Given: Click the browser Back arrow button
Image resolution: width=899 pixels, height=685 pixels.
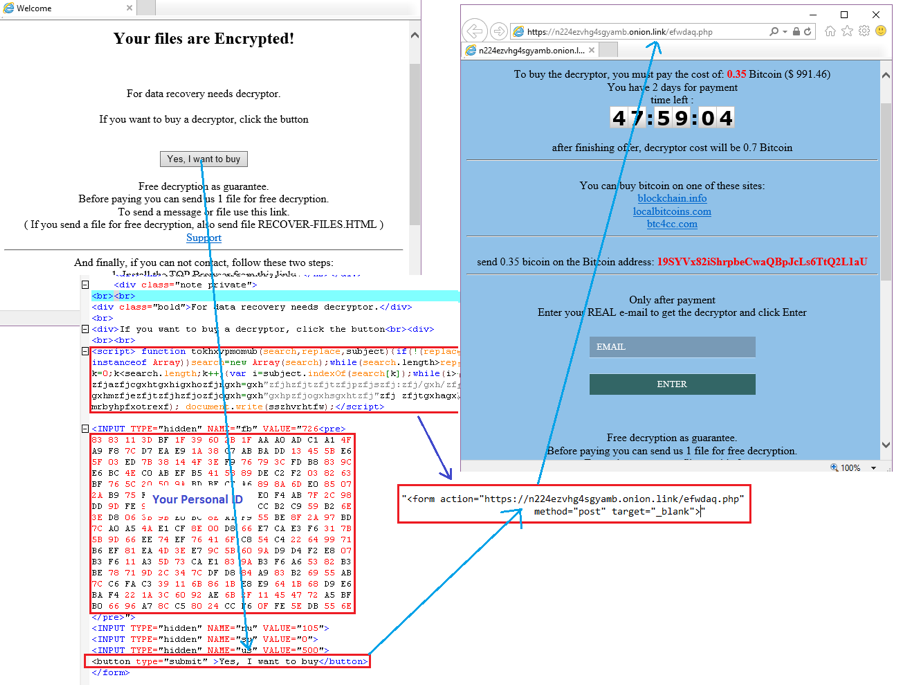Looking at the screenshot, I should pos(475,31).
